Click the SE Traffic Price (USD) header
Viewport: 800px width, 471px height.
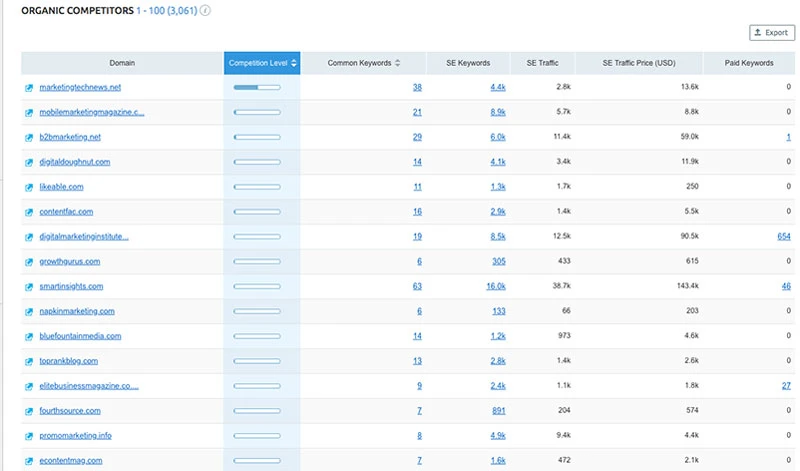click(639, 63)
